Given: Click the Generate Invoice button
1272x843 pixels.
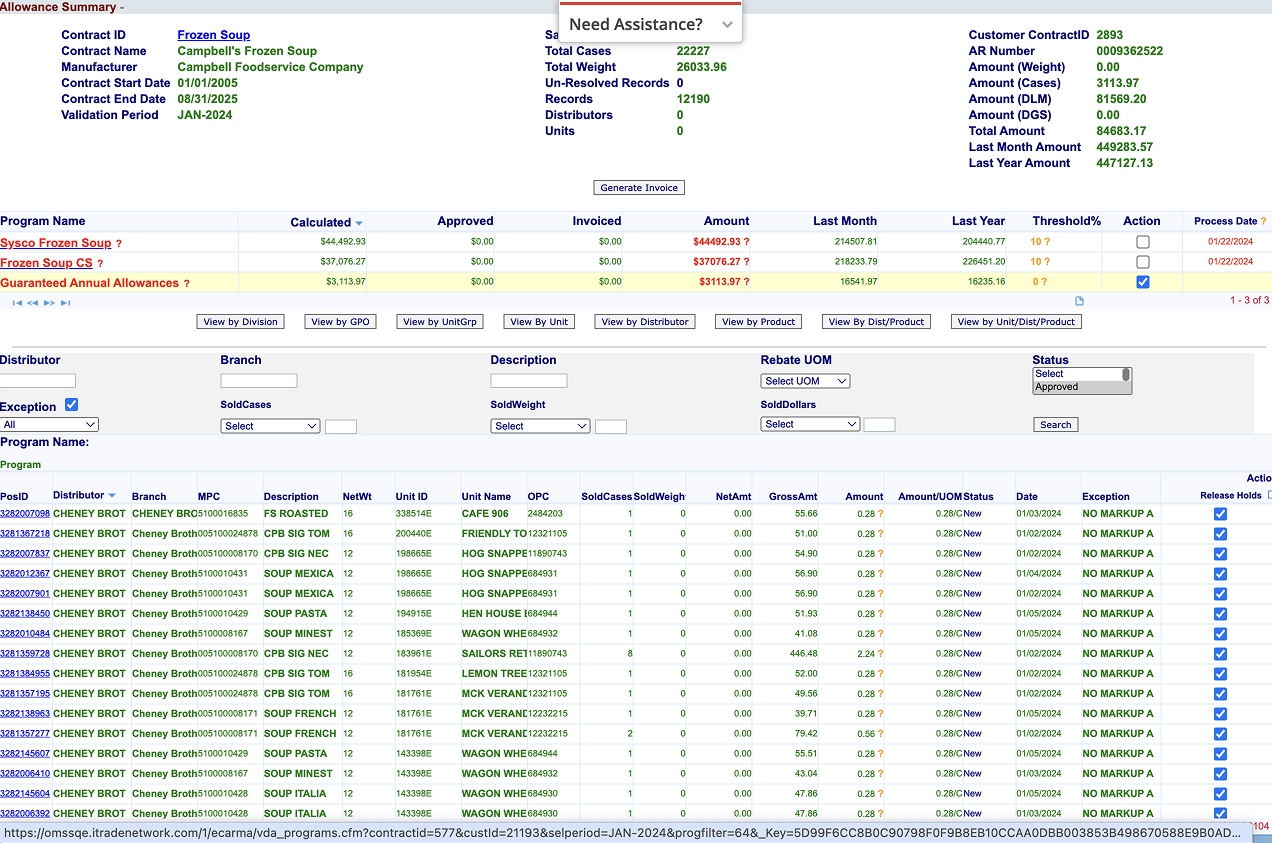Looking at the screenshot, I should pos(640,188).
